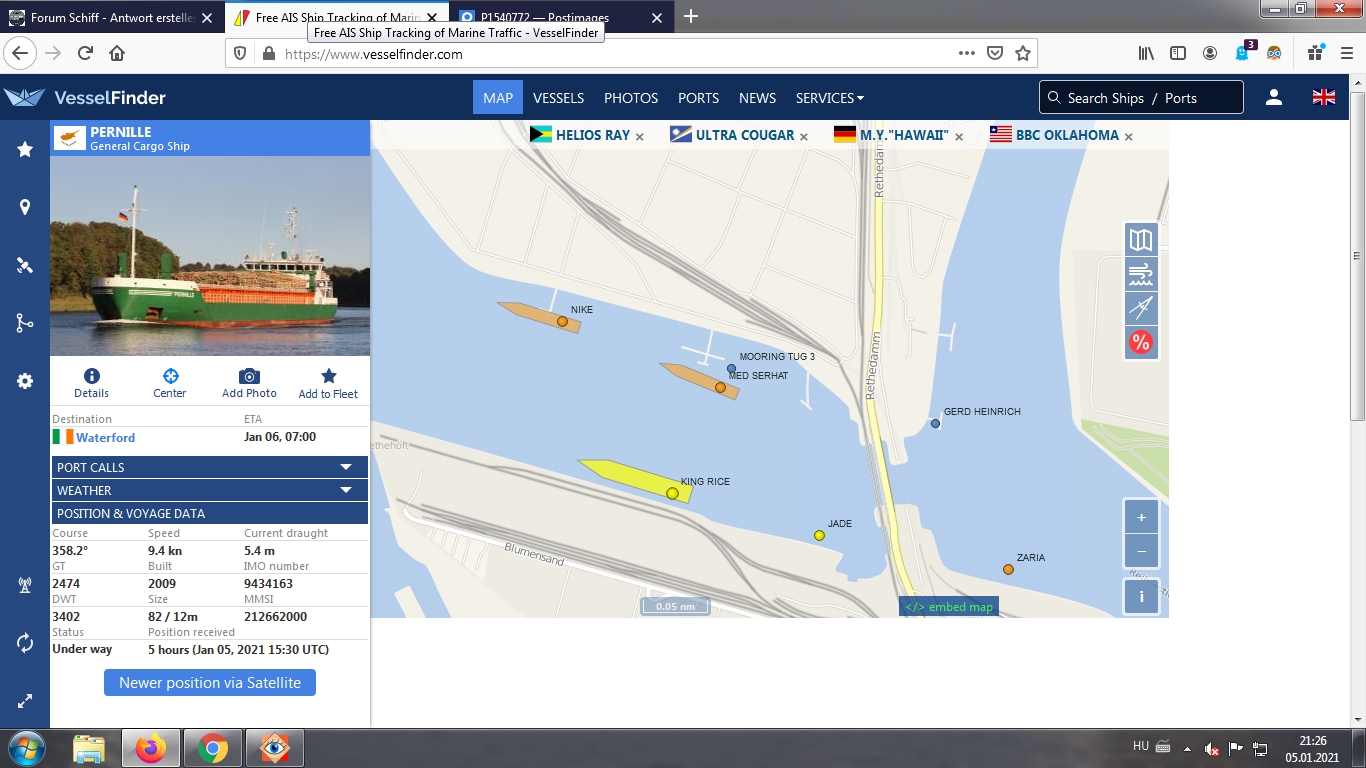Open the satellite icon in sidebar

[25, 265]
